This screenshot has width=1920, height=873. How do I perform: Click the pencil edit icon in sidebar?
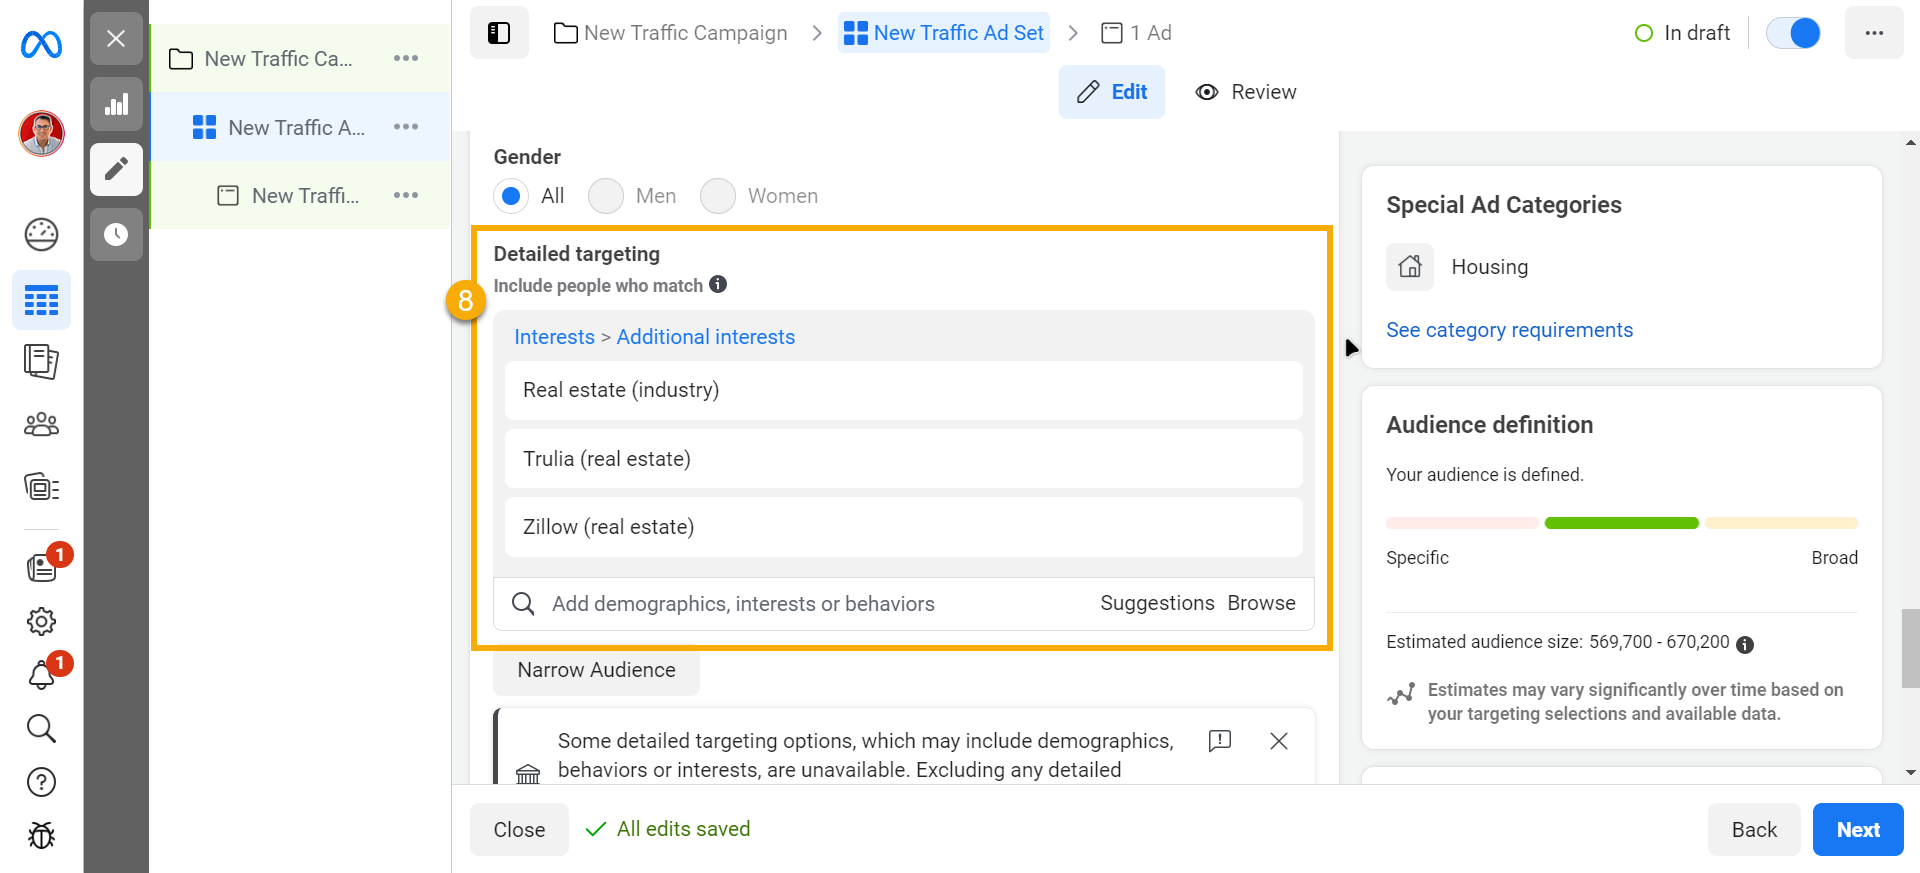tap(116, 169)
